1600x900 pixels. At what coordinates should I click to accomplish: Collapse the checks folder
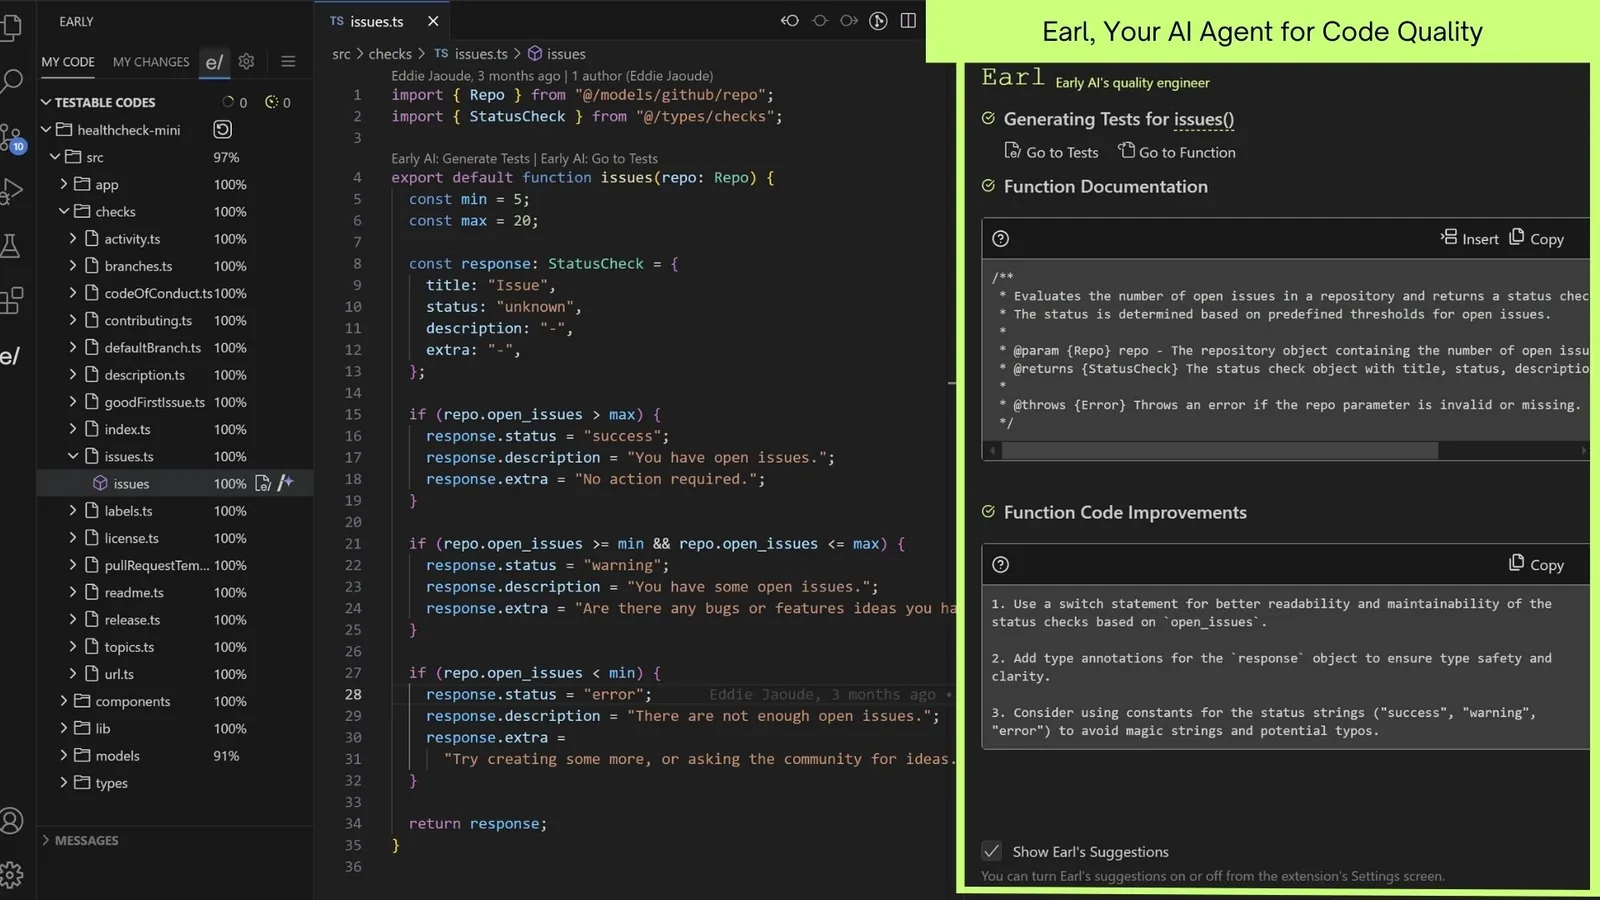(64, 211)
